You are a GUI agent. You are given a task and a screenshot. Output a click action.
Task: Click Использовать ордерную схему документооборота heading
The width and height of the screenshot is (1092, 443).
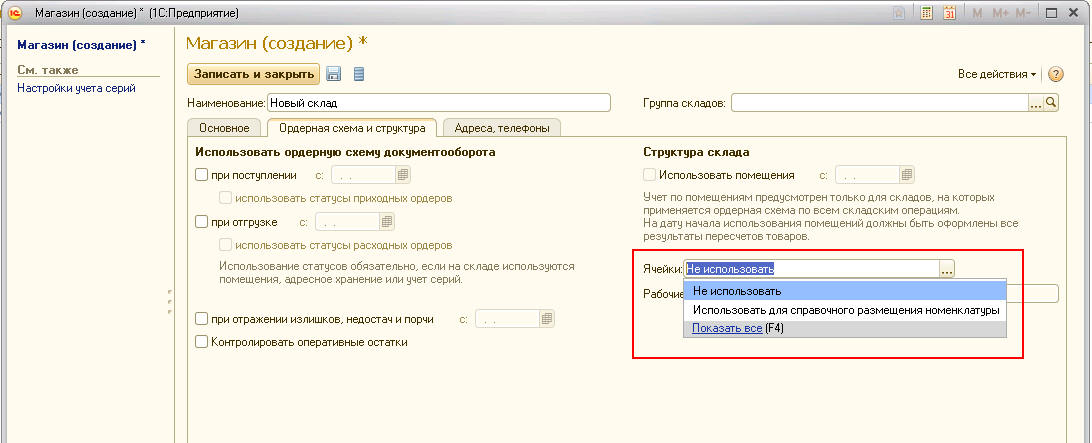(345, 152)
